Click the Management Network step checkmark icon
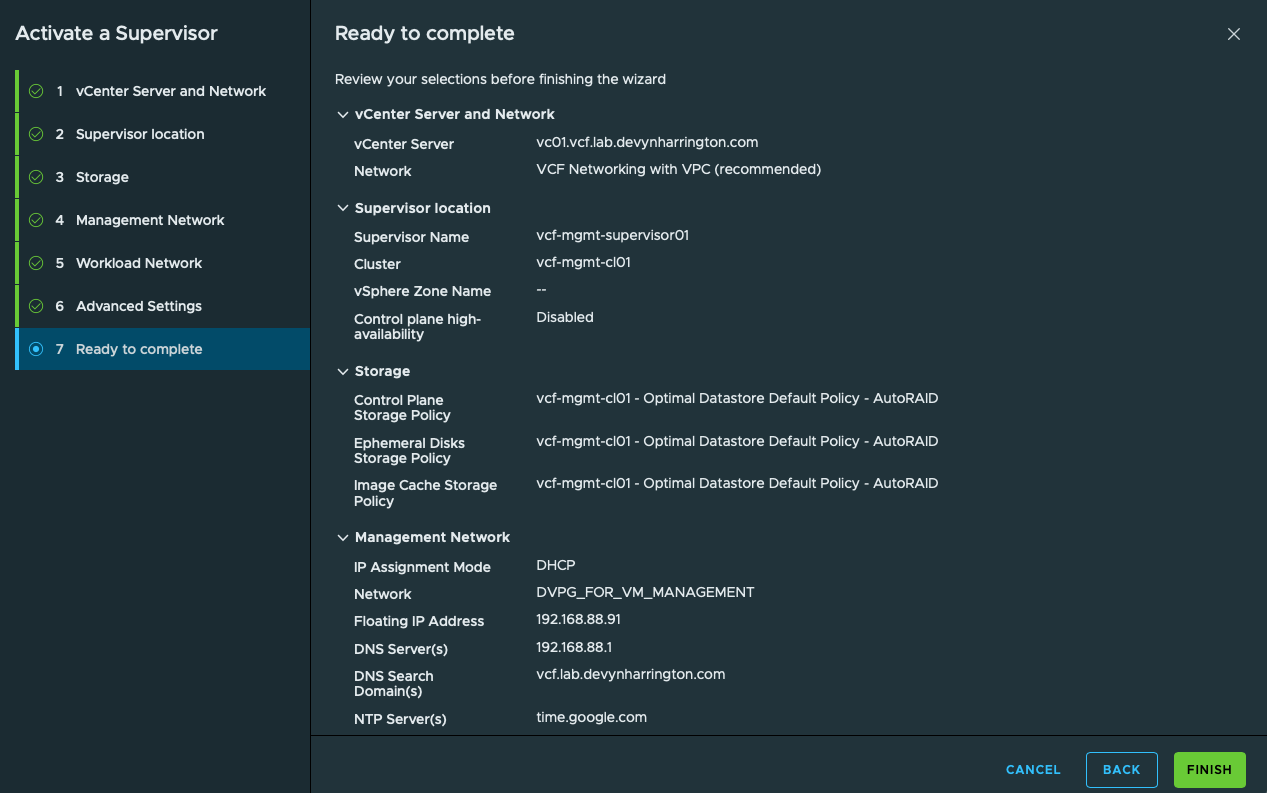This screenshot has width=1267, height=793. tap(36, 220)
